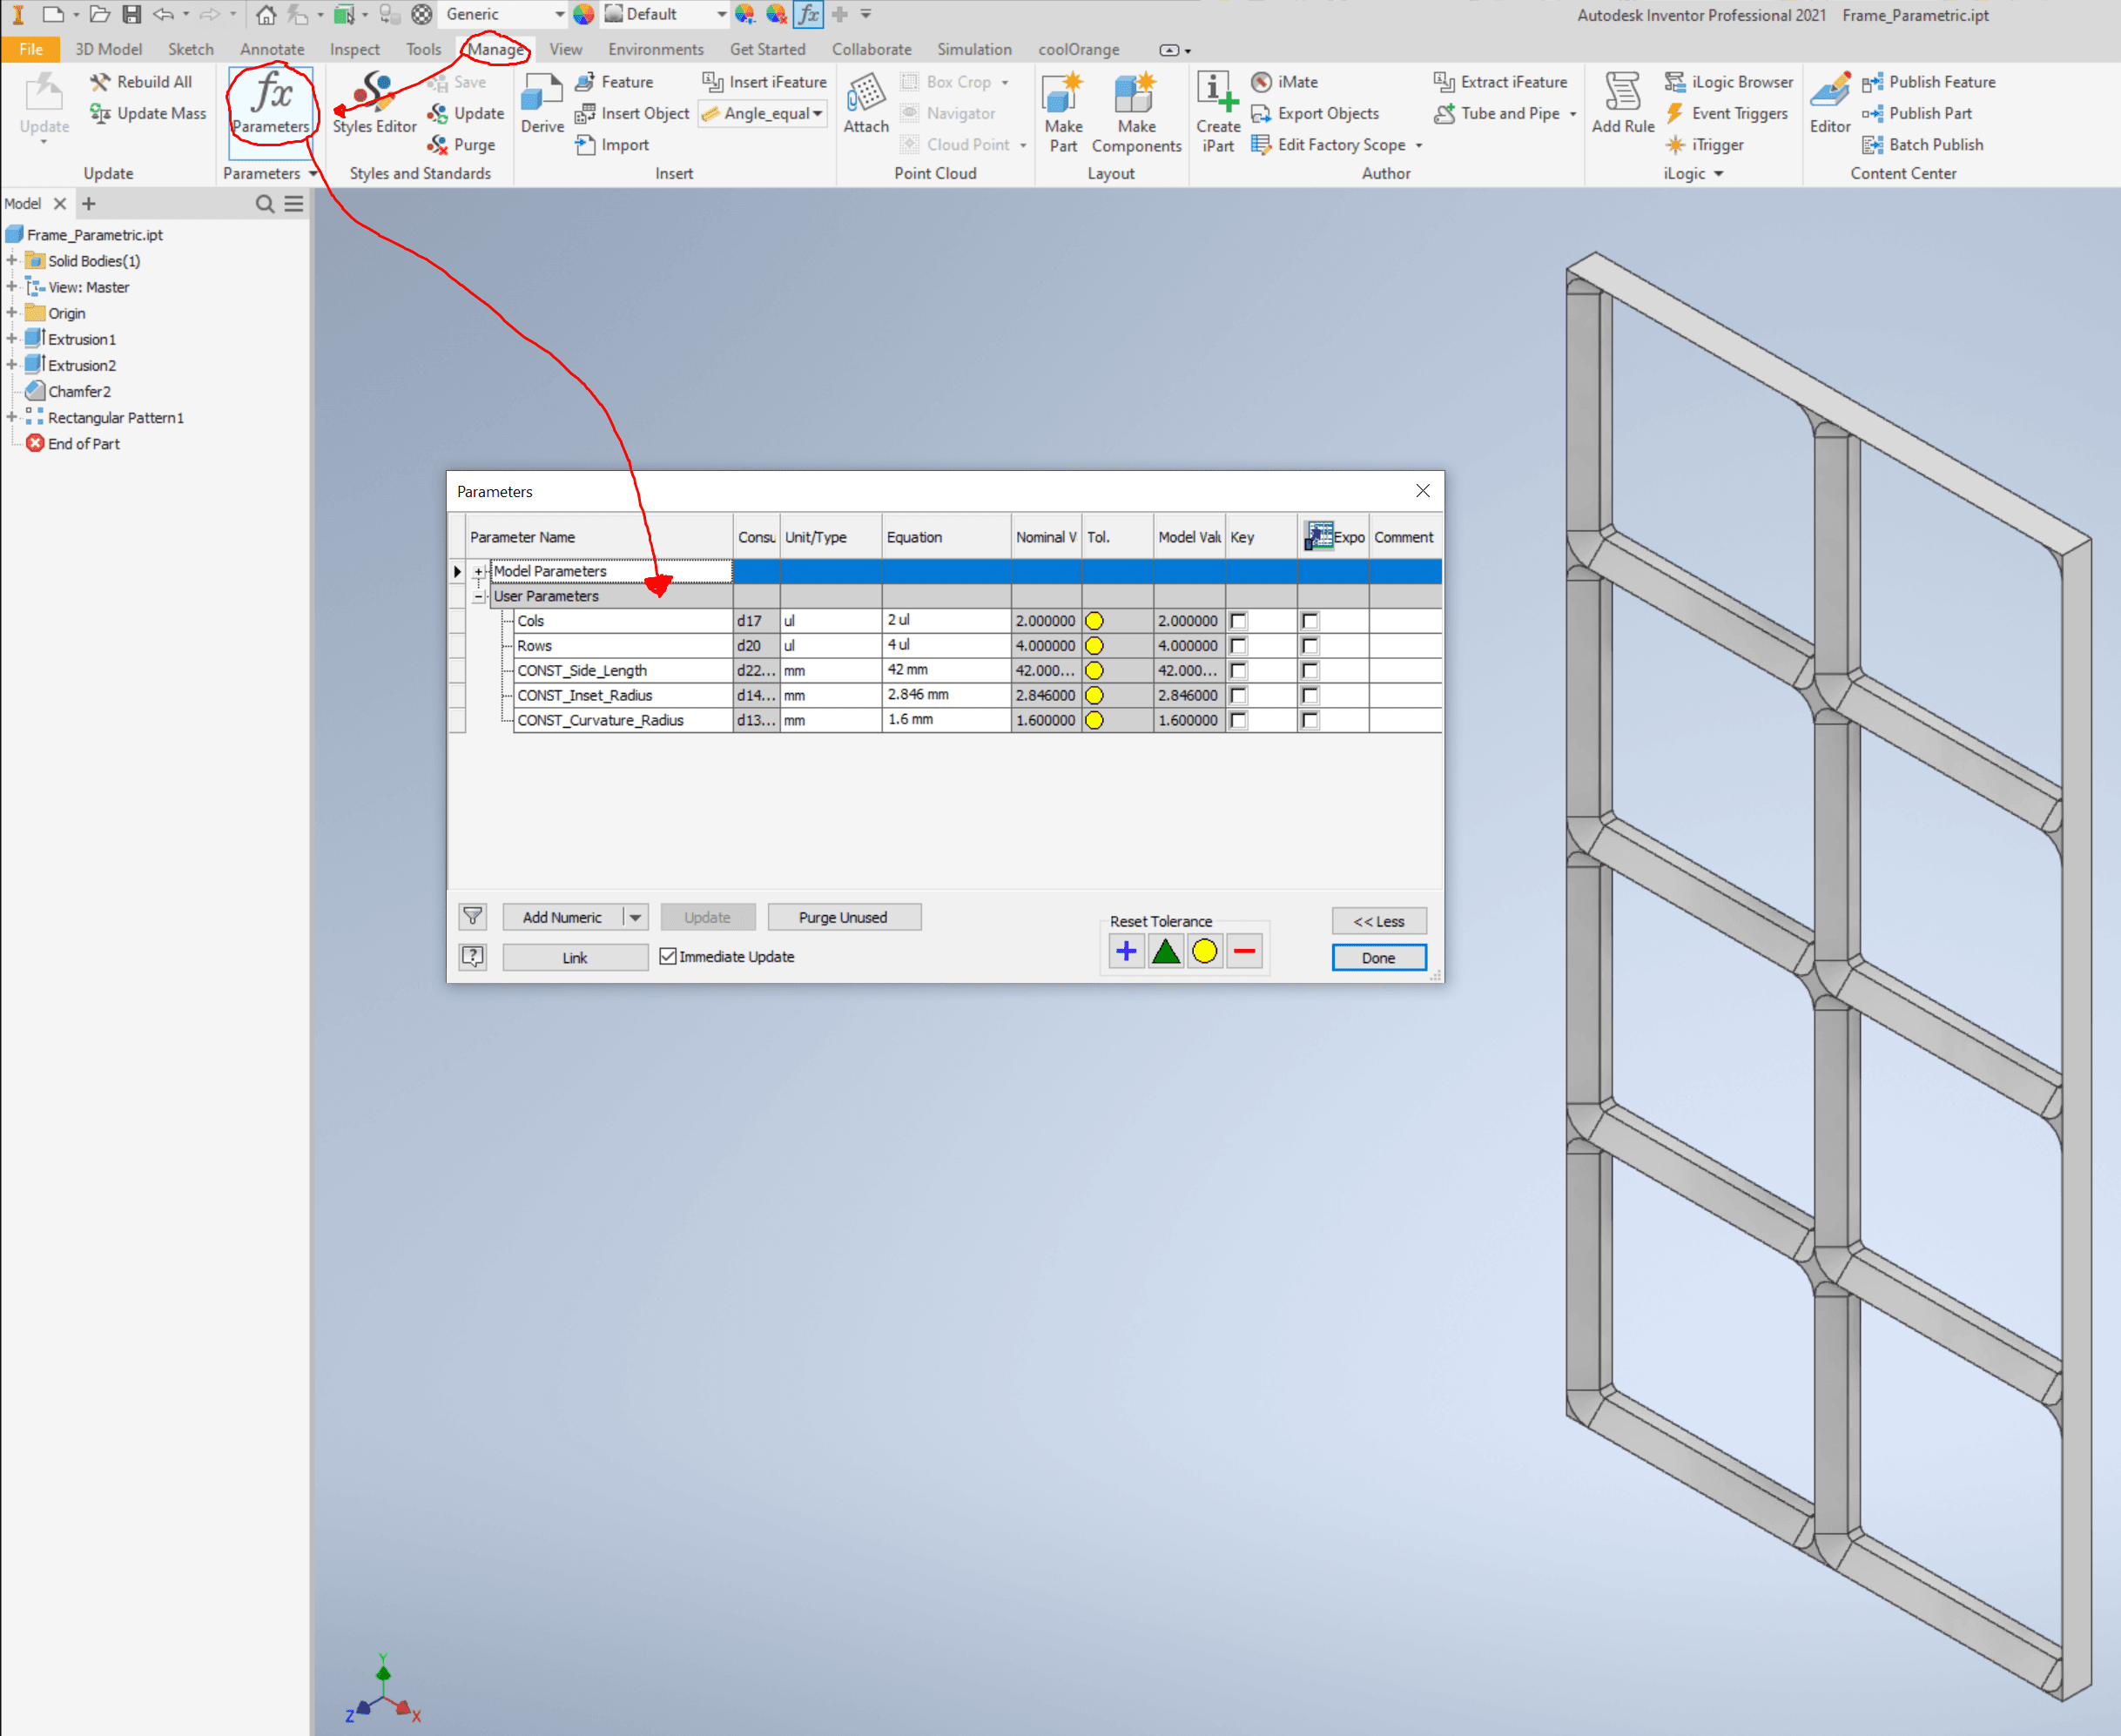Check the Key box for CONST_Inset_Radius
Viewport: 2121px width, 1736px height.
point(1238,696)
